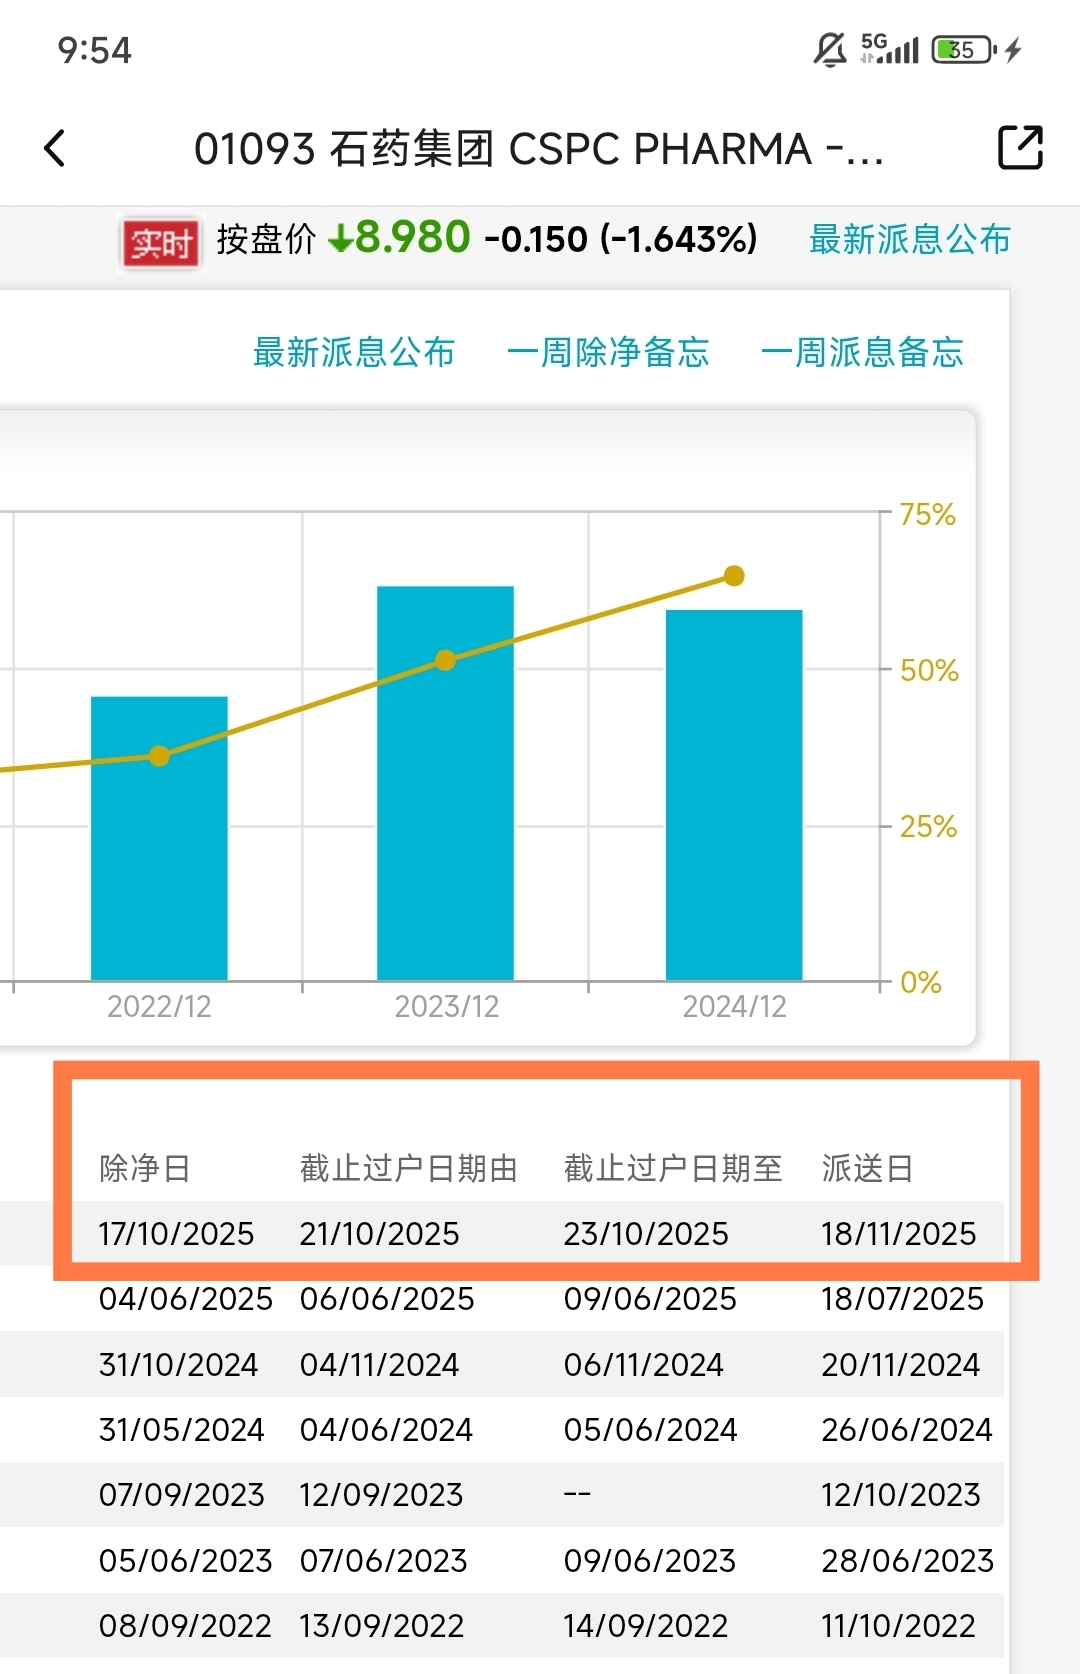Select ex-date cell 08/09/2022

(x=185, y=1626)
